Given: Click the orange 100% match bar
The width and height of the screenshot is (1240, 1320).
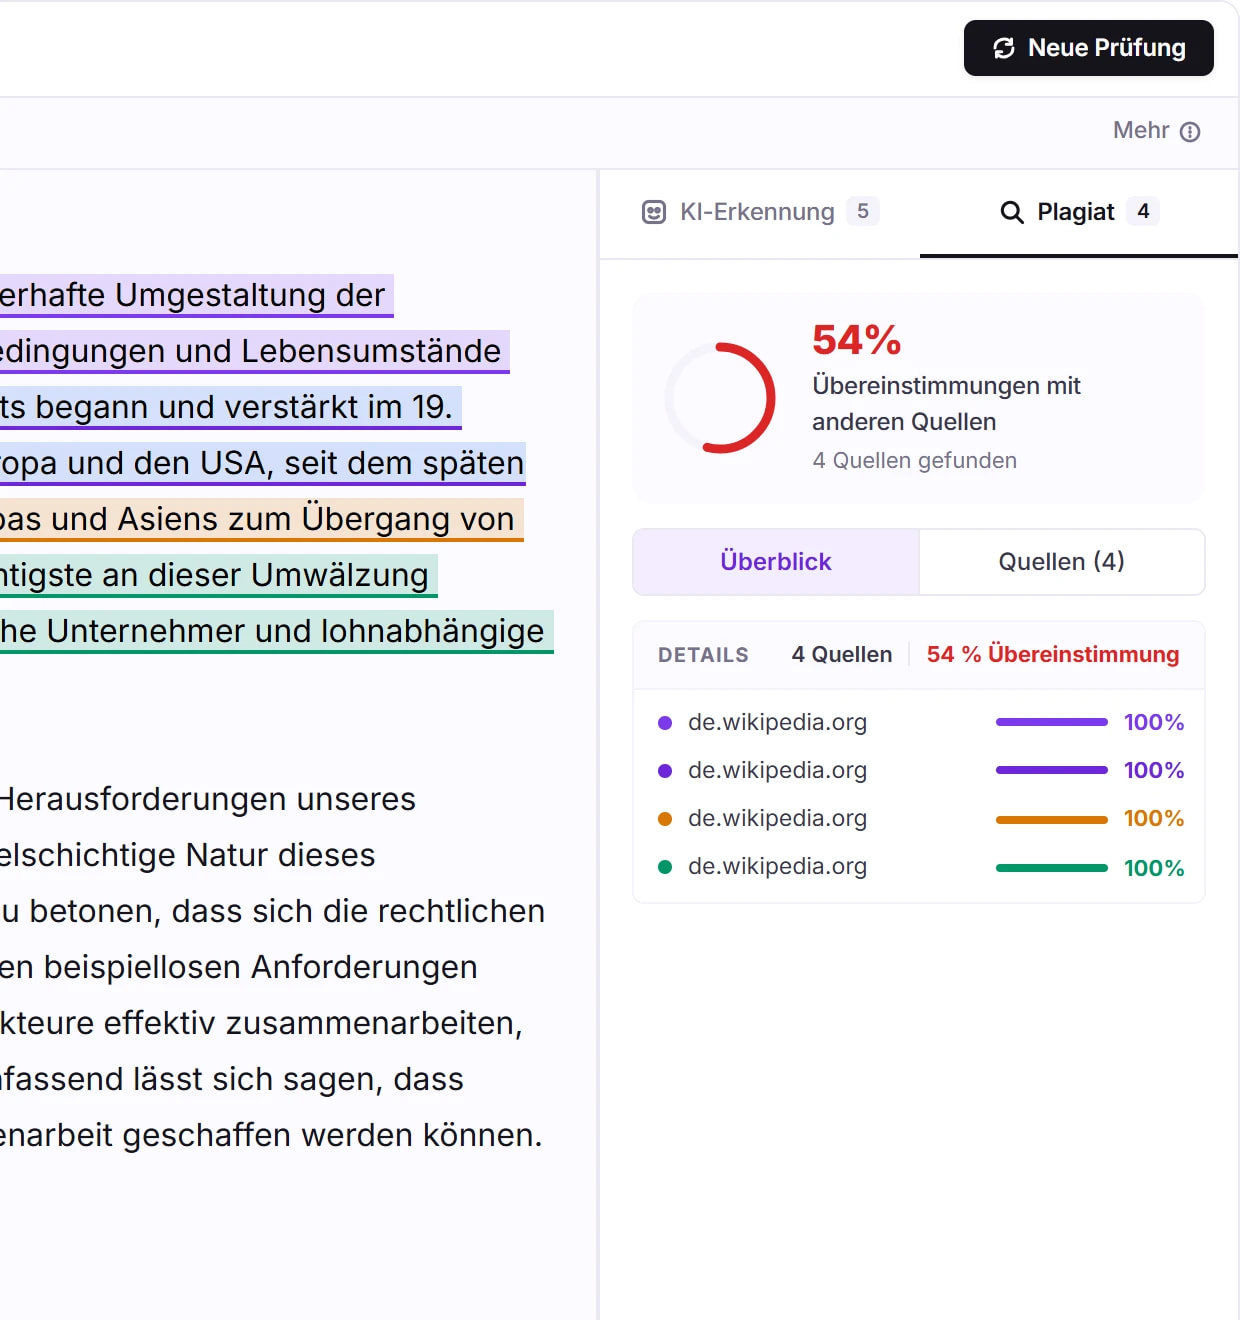Looking at the screenshot, I should (1052, 819).
